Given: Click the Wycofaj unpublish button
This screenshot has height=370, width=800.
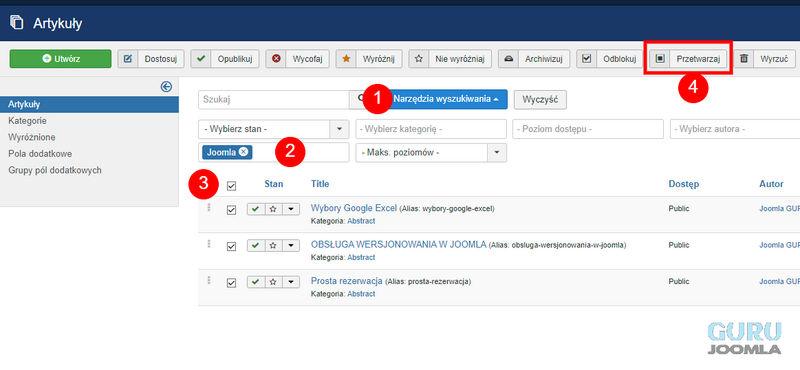Looking at the screenshot, I should (297, 59).
